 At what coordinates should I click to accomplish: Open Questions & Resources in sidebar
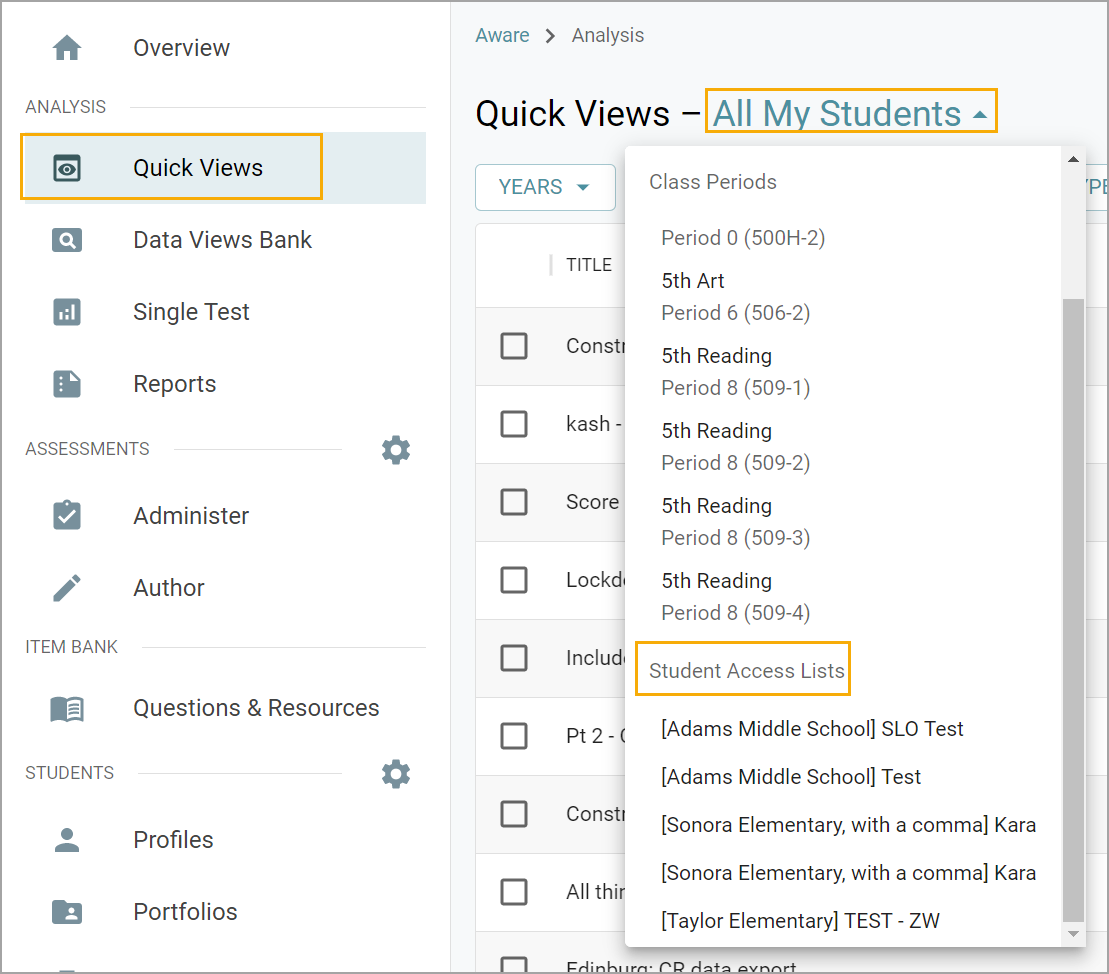click(x=256, y=708)
